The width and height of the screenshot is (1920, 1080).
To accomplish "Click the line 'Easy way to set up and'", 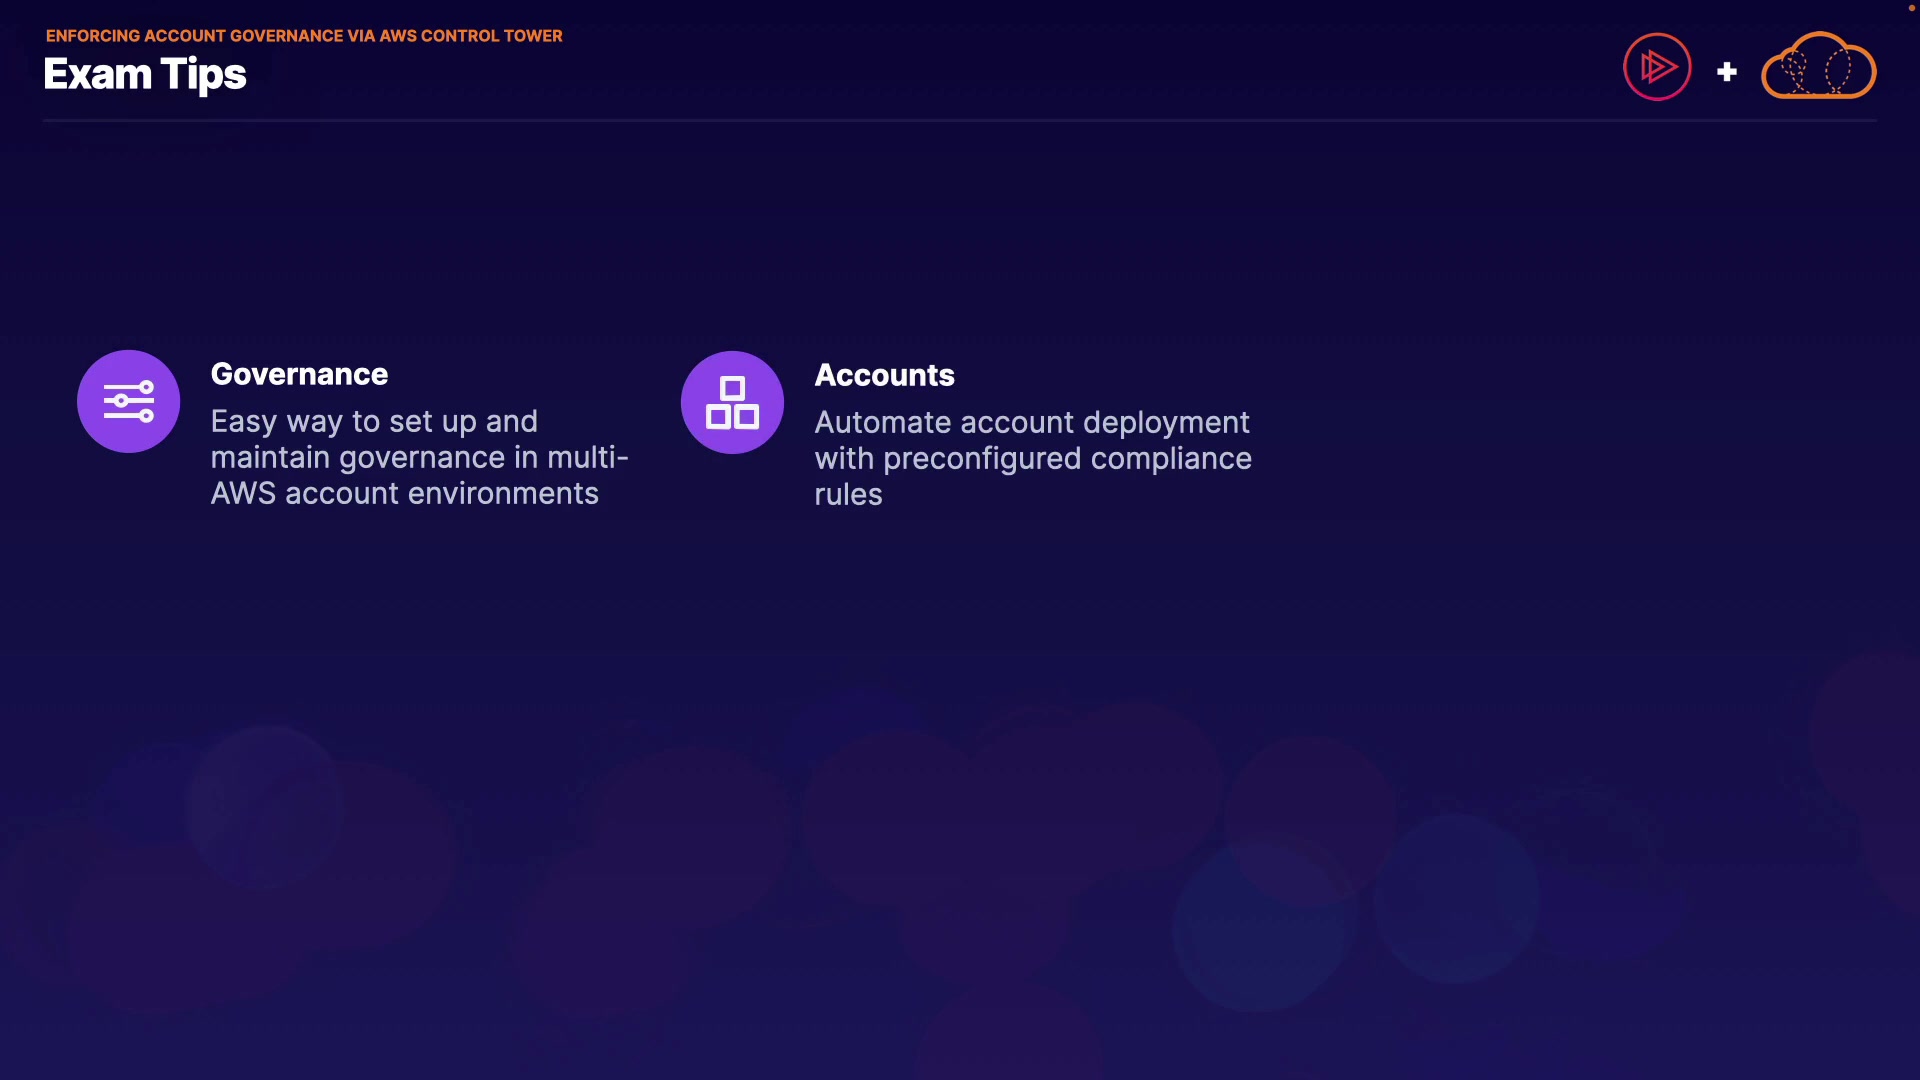I will coord(374,421).
